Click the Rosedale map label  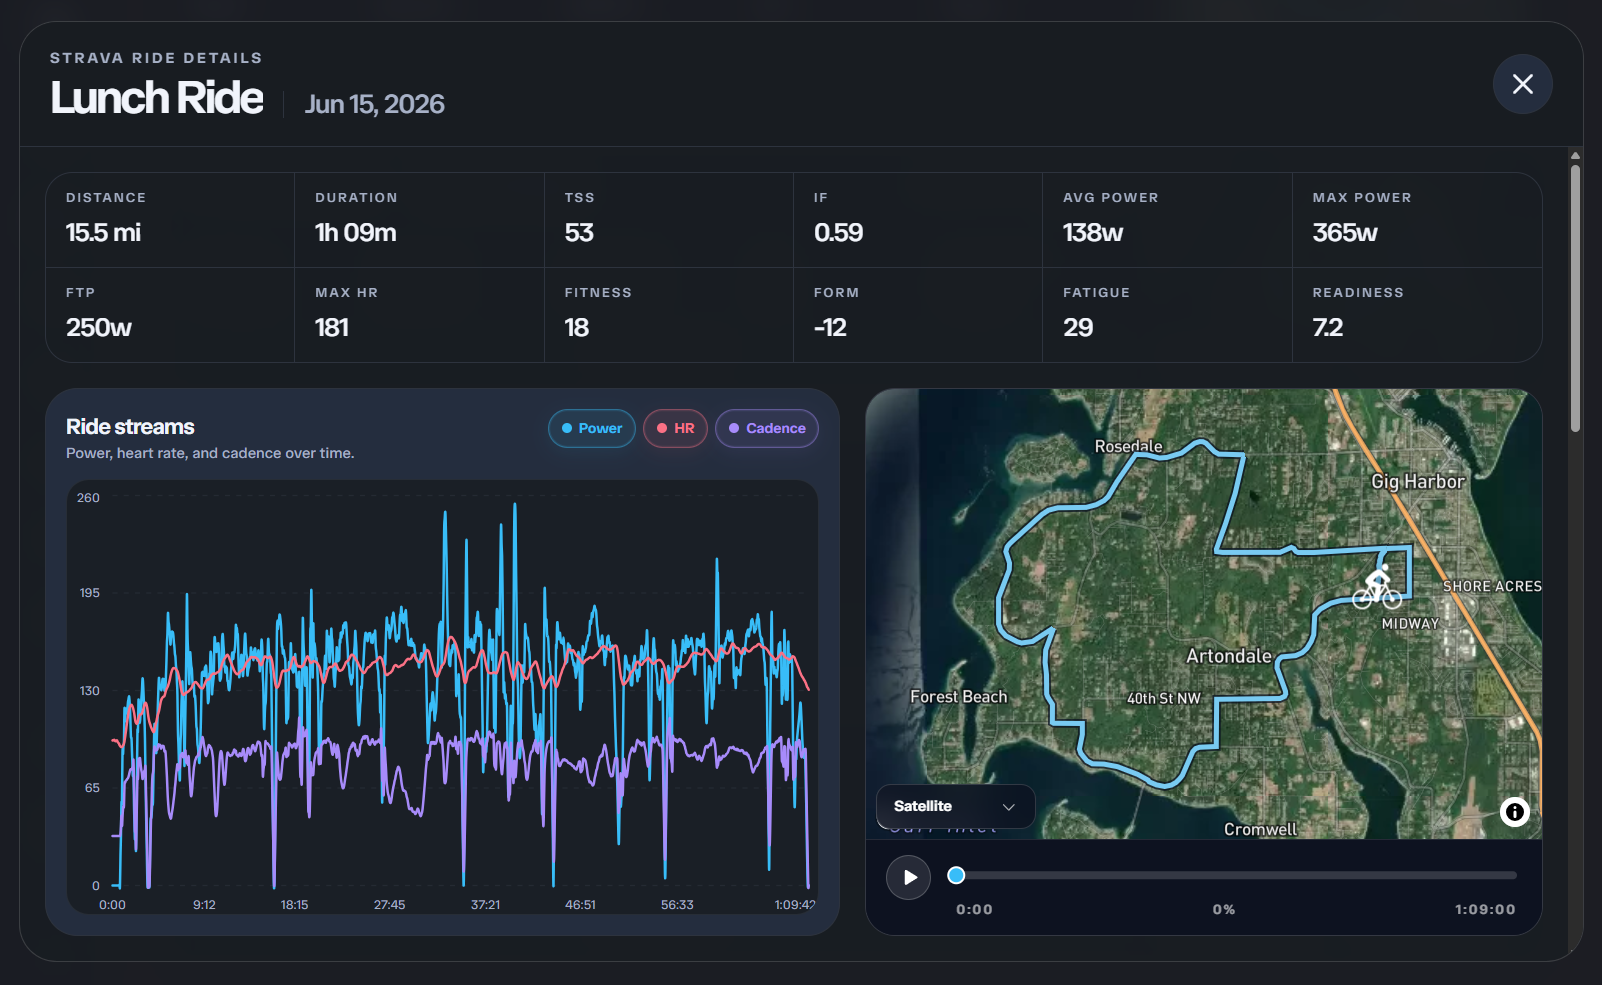pyautogui.click(x=1128, y=446)
